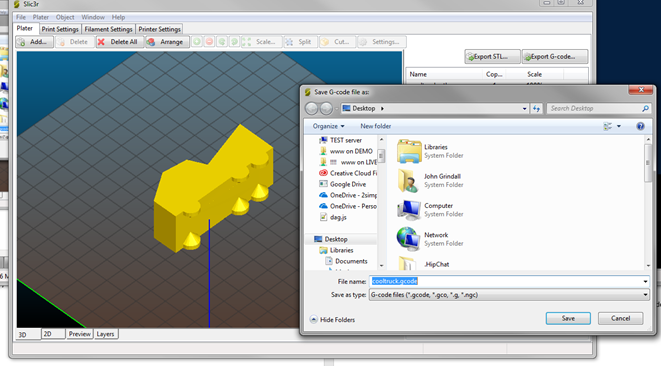Click the refresh icon beside address bar

536,108
